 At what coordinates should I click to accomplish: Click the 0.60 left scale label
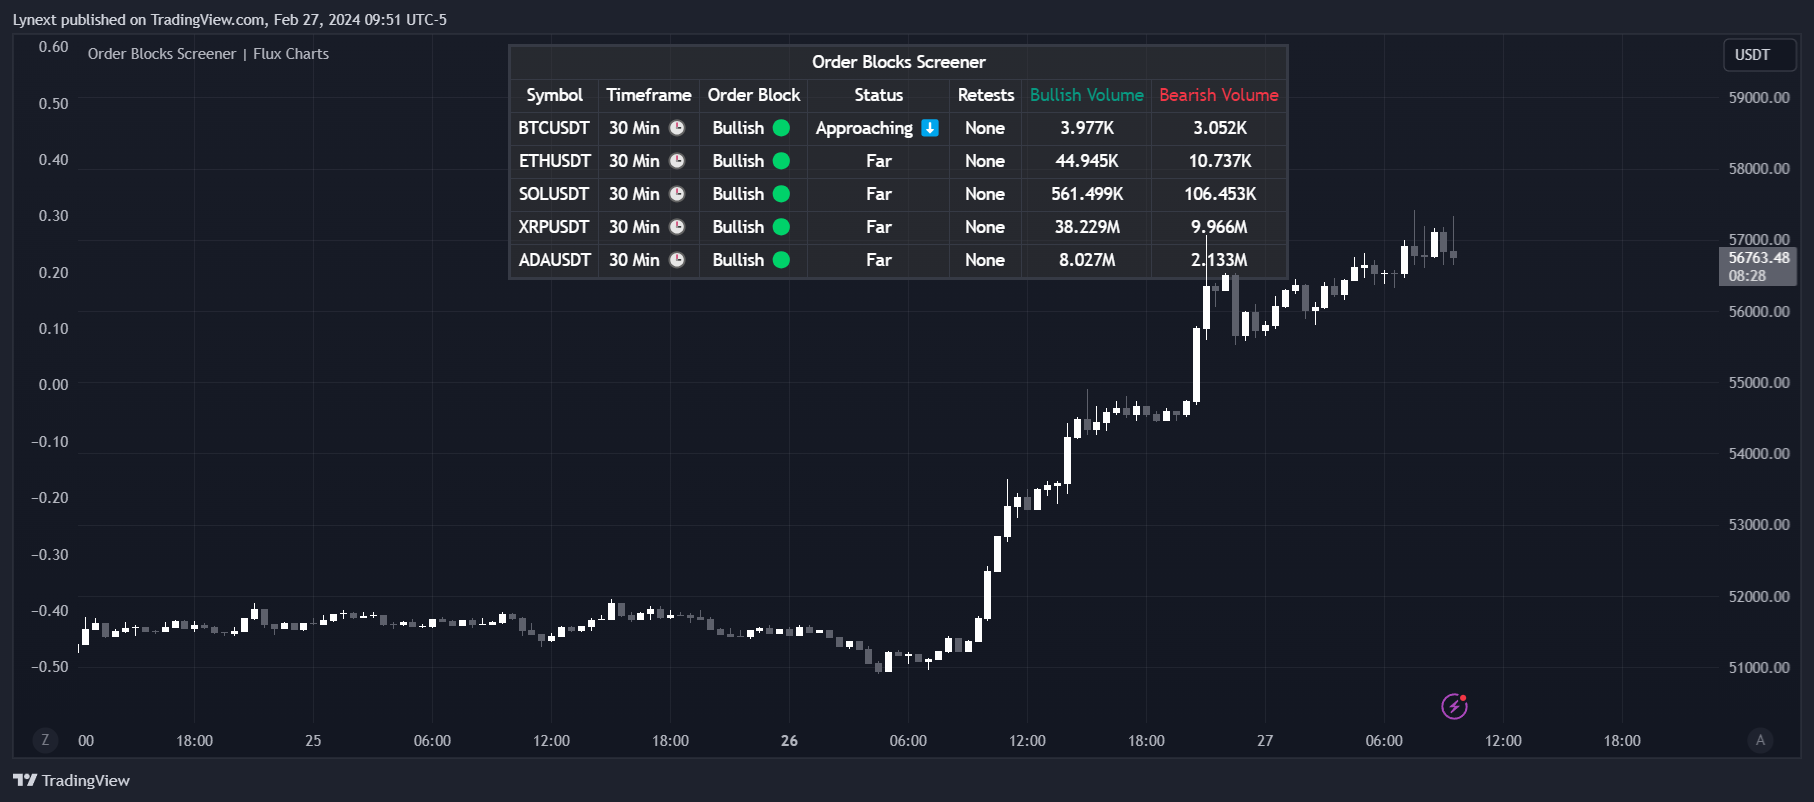point(53,47)
